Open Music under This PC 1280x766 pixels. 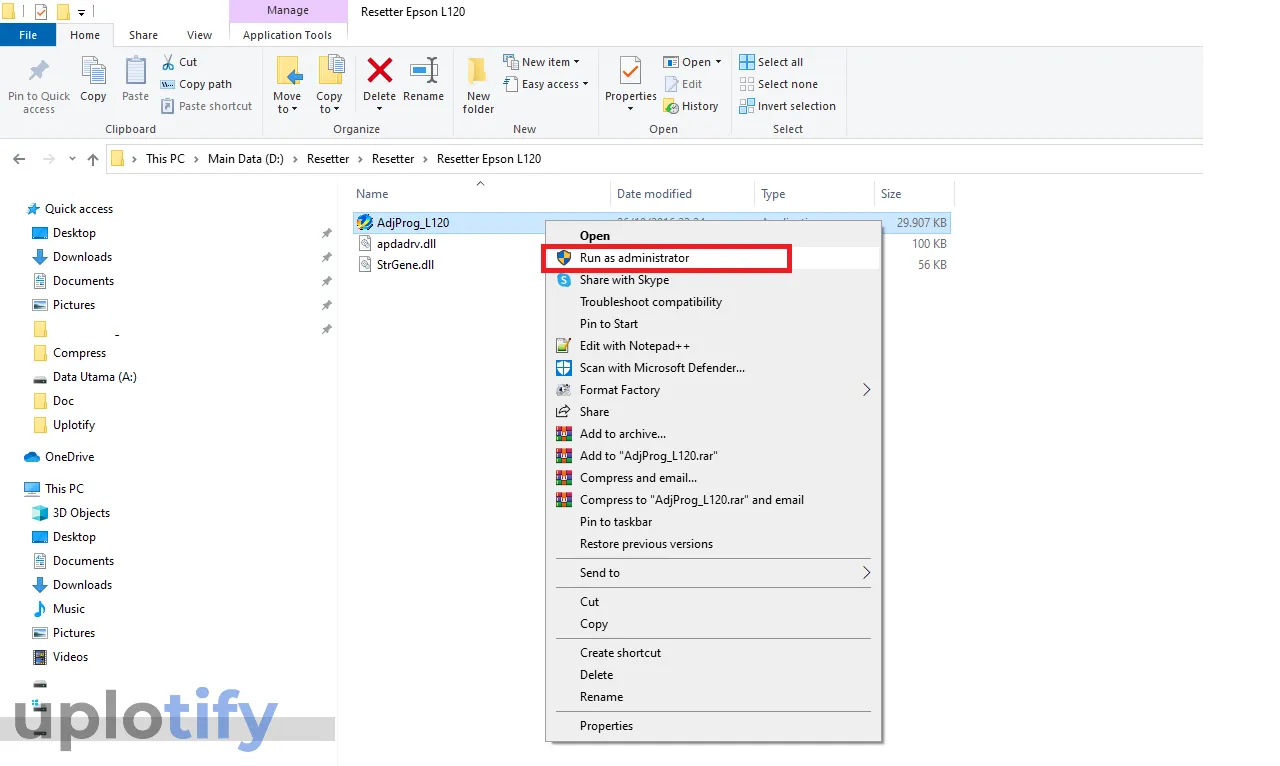click(x=68, y=609)
